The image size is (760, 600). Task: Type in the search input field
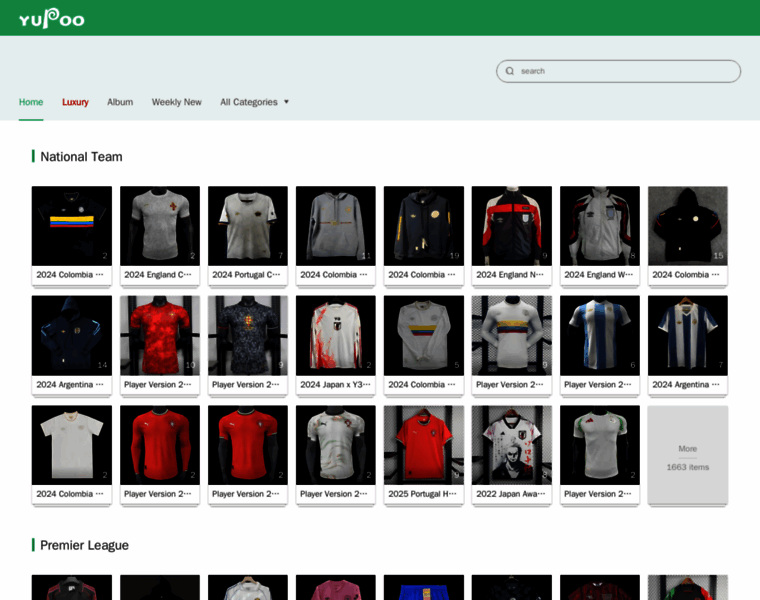point(625,71)
